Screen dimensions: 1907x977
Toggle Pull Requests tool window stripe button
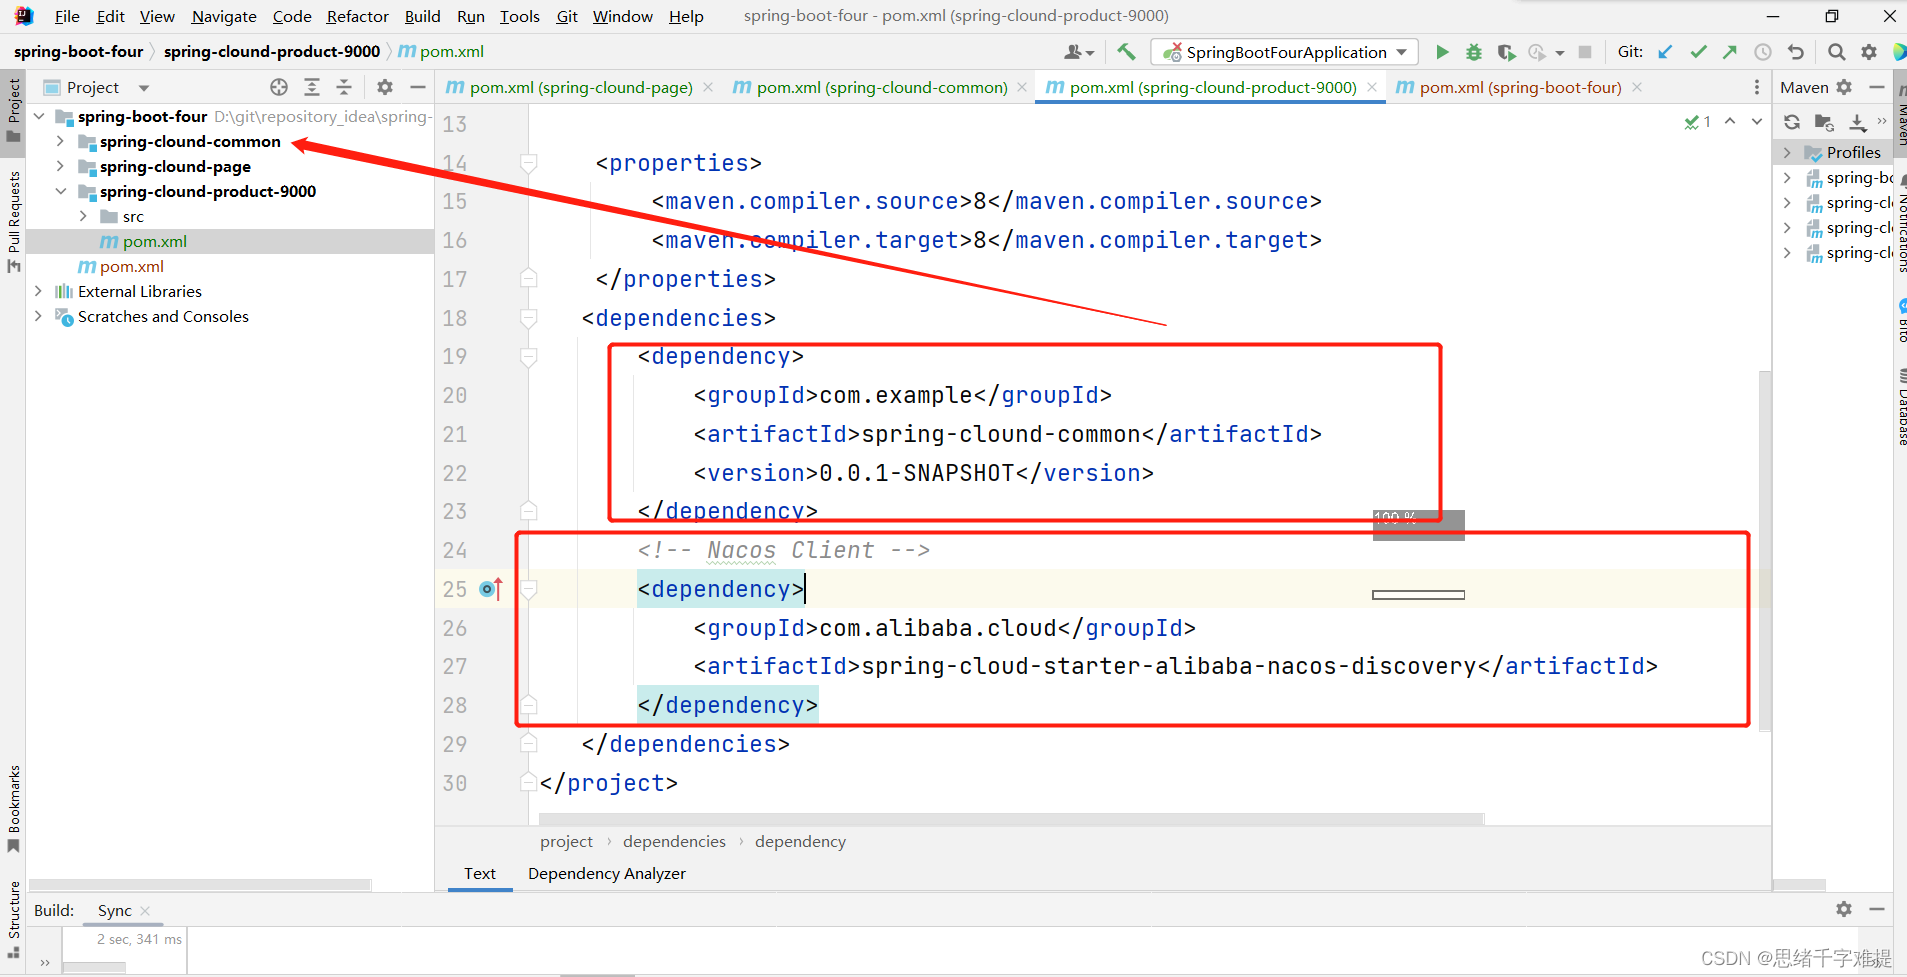pos(13,222)
